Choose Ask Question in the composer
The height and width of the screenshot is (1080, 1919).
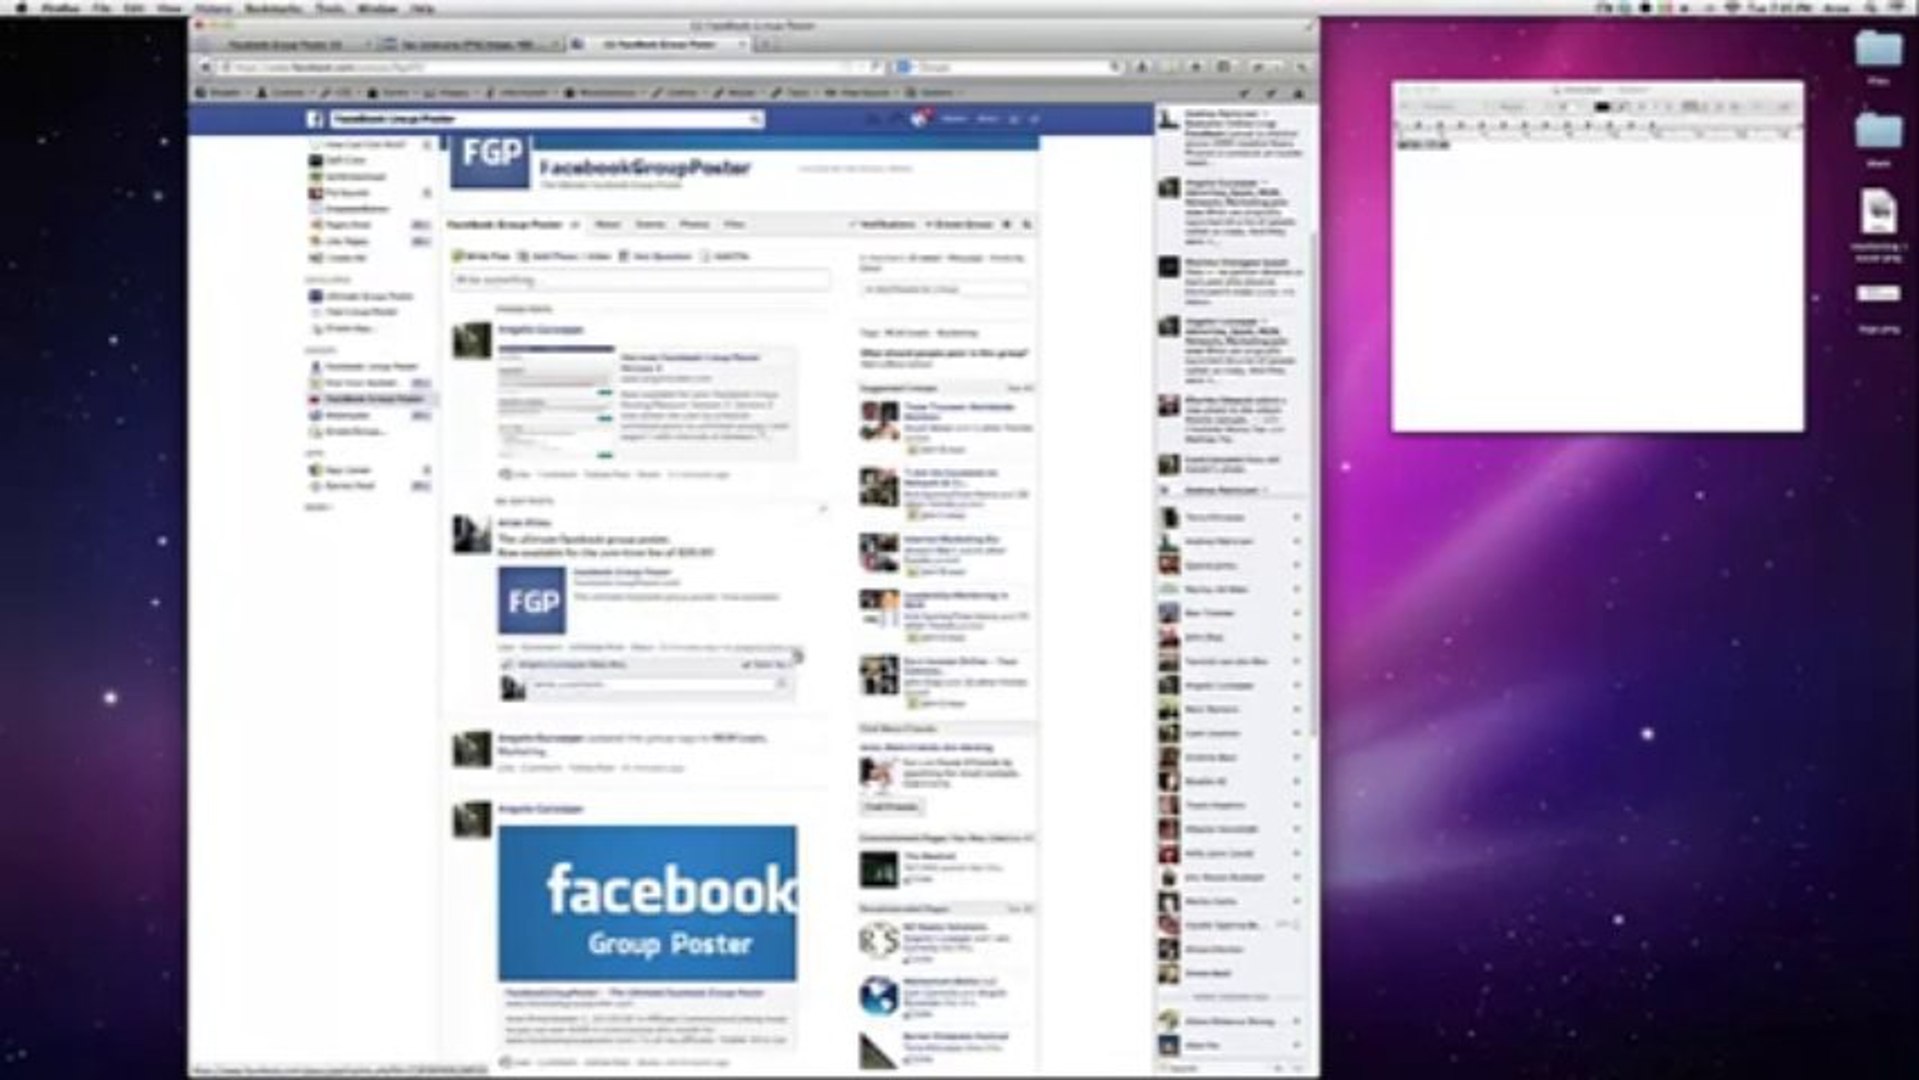tap(656, 257)
